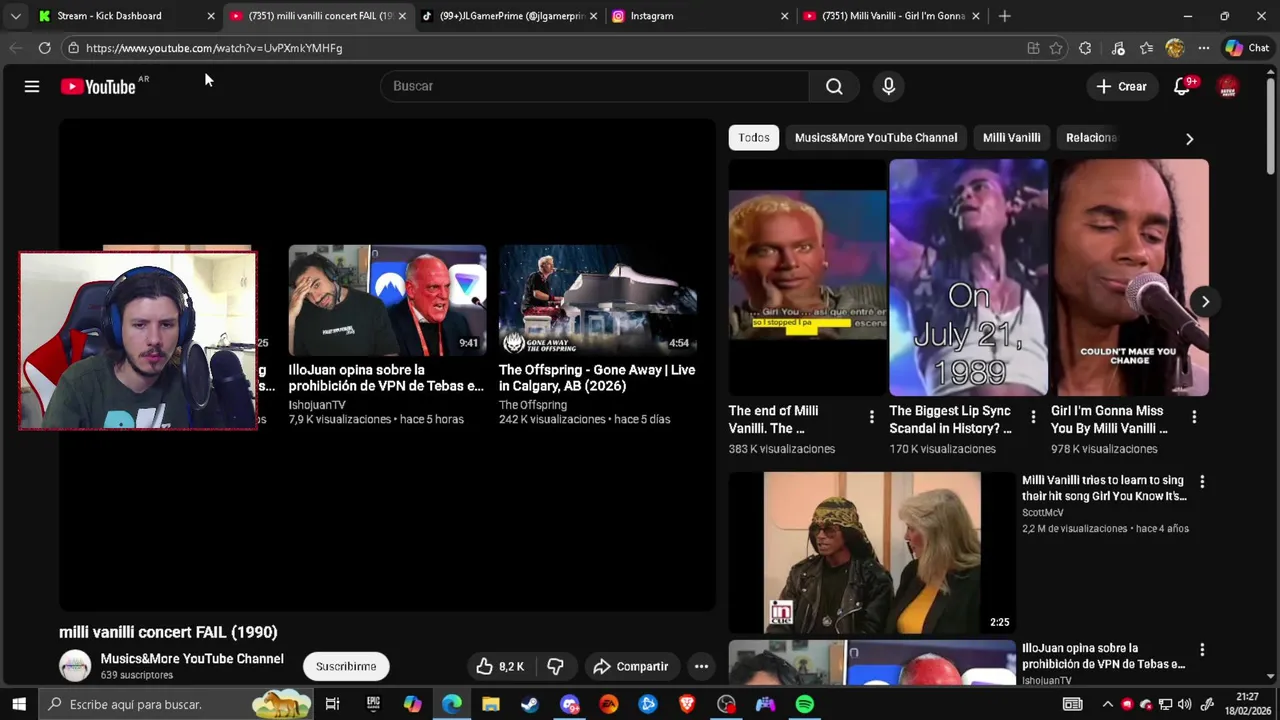Open the 2:25 Milli Vanilli interview thumbnail
This screenshot has height=720, width=1280.
point(872,553)
